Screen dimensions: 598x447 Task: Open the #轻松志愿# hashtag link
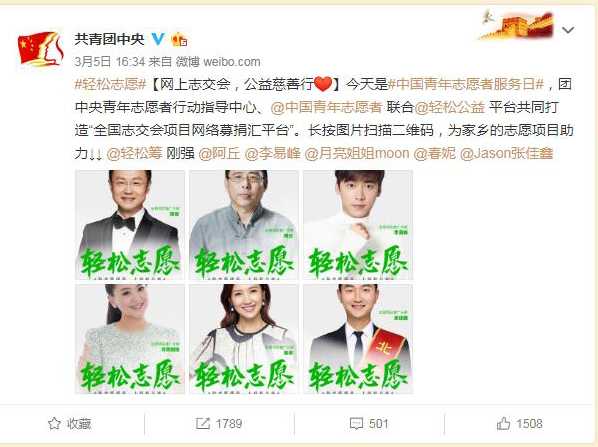click(x=111, y=84)
